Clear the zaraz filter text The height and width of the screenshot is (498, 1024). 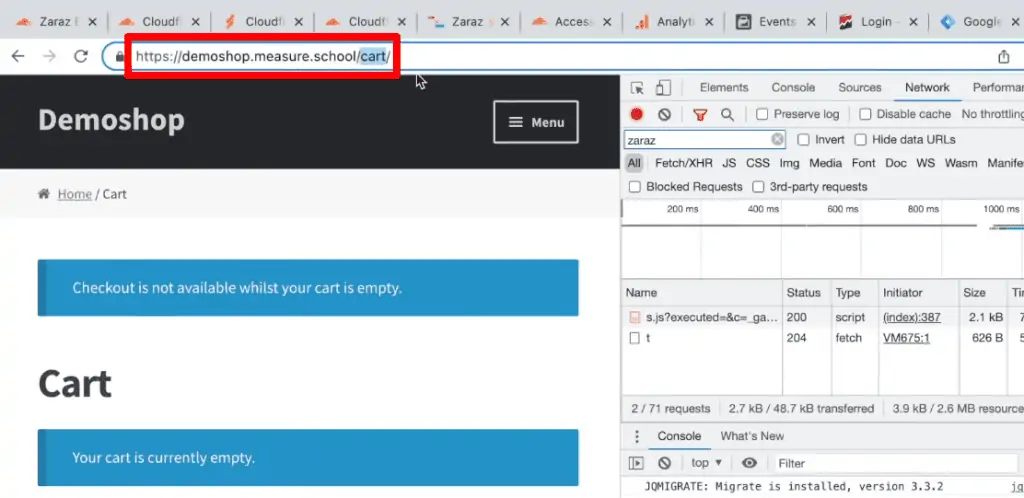click(x=777, y=140)
